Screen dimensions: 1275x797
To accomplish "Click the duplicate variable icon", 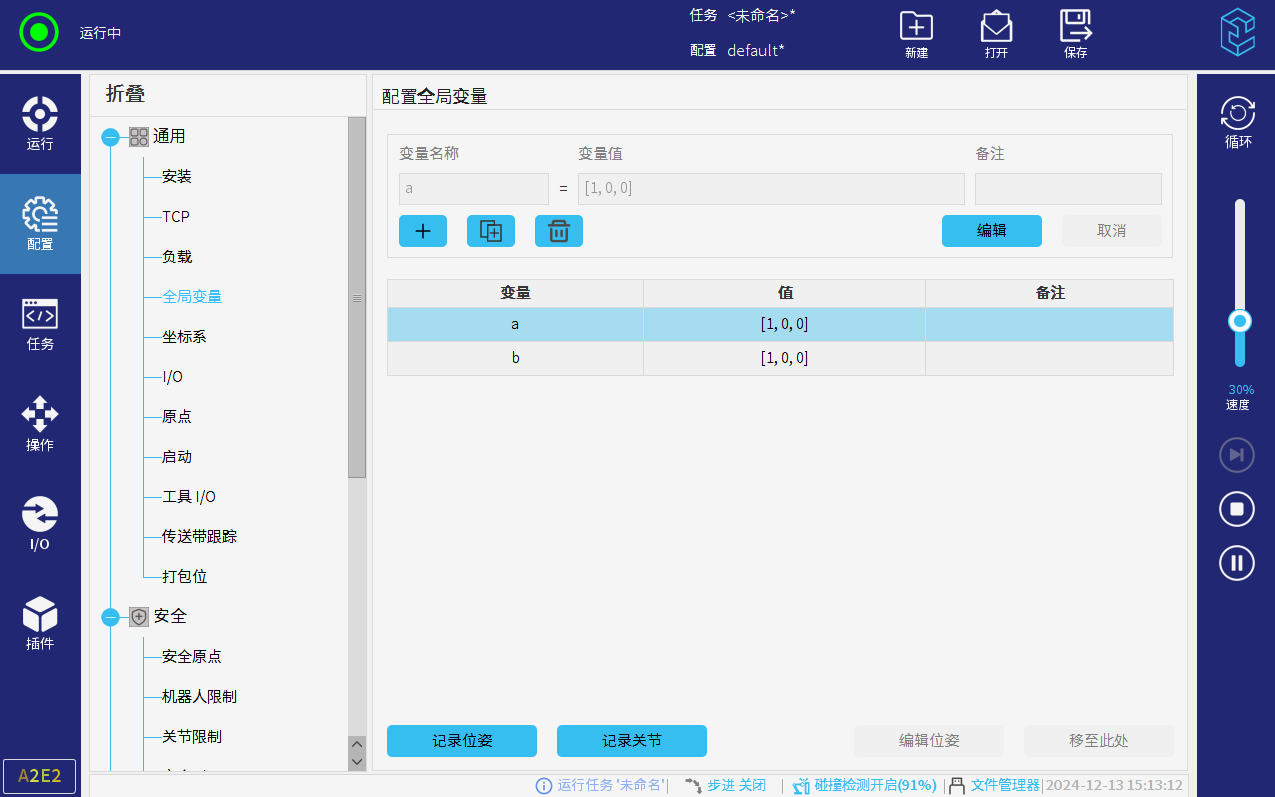I will pyautogui.click(x=491, y=231).
